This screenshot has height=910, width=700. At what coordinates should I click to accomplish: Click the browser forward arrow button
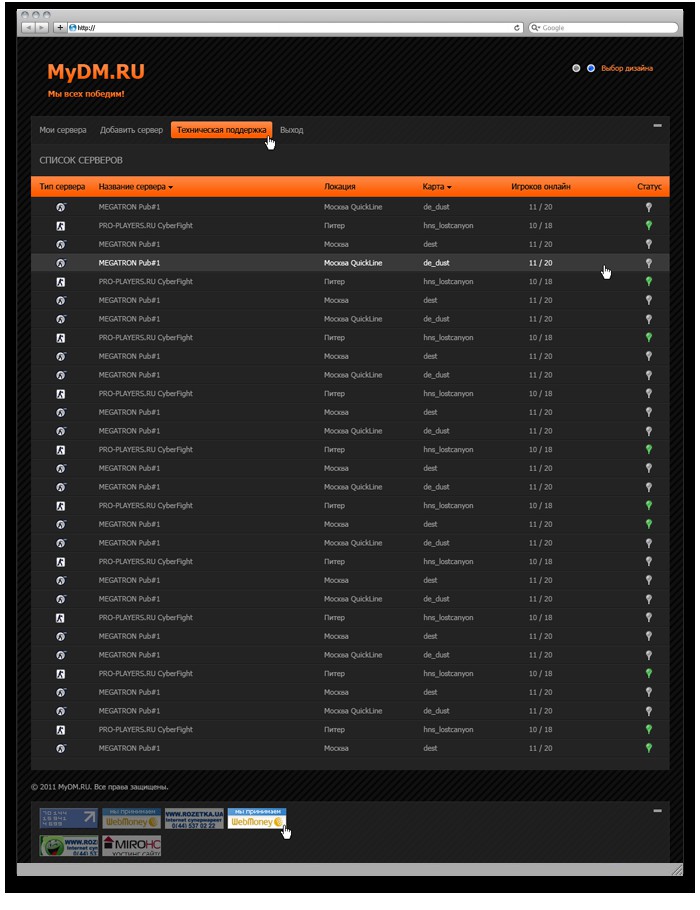point(41,28)
